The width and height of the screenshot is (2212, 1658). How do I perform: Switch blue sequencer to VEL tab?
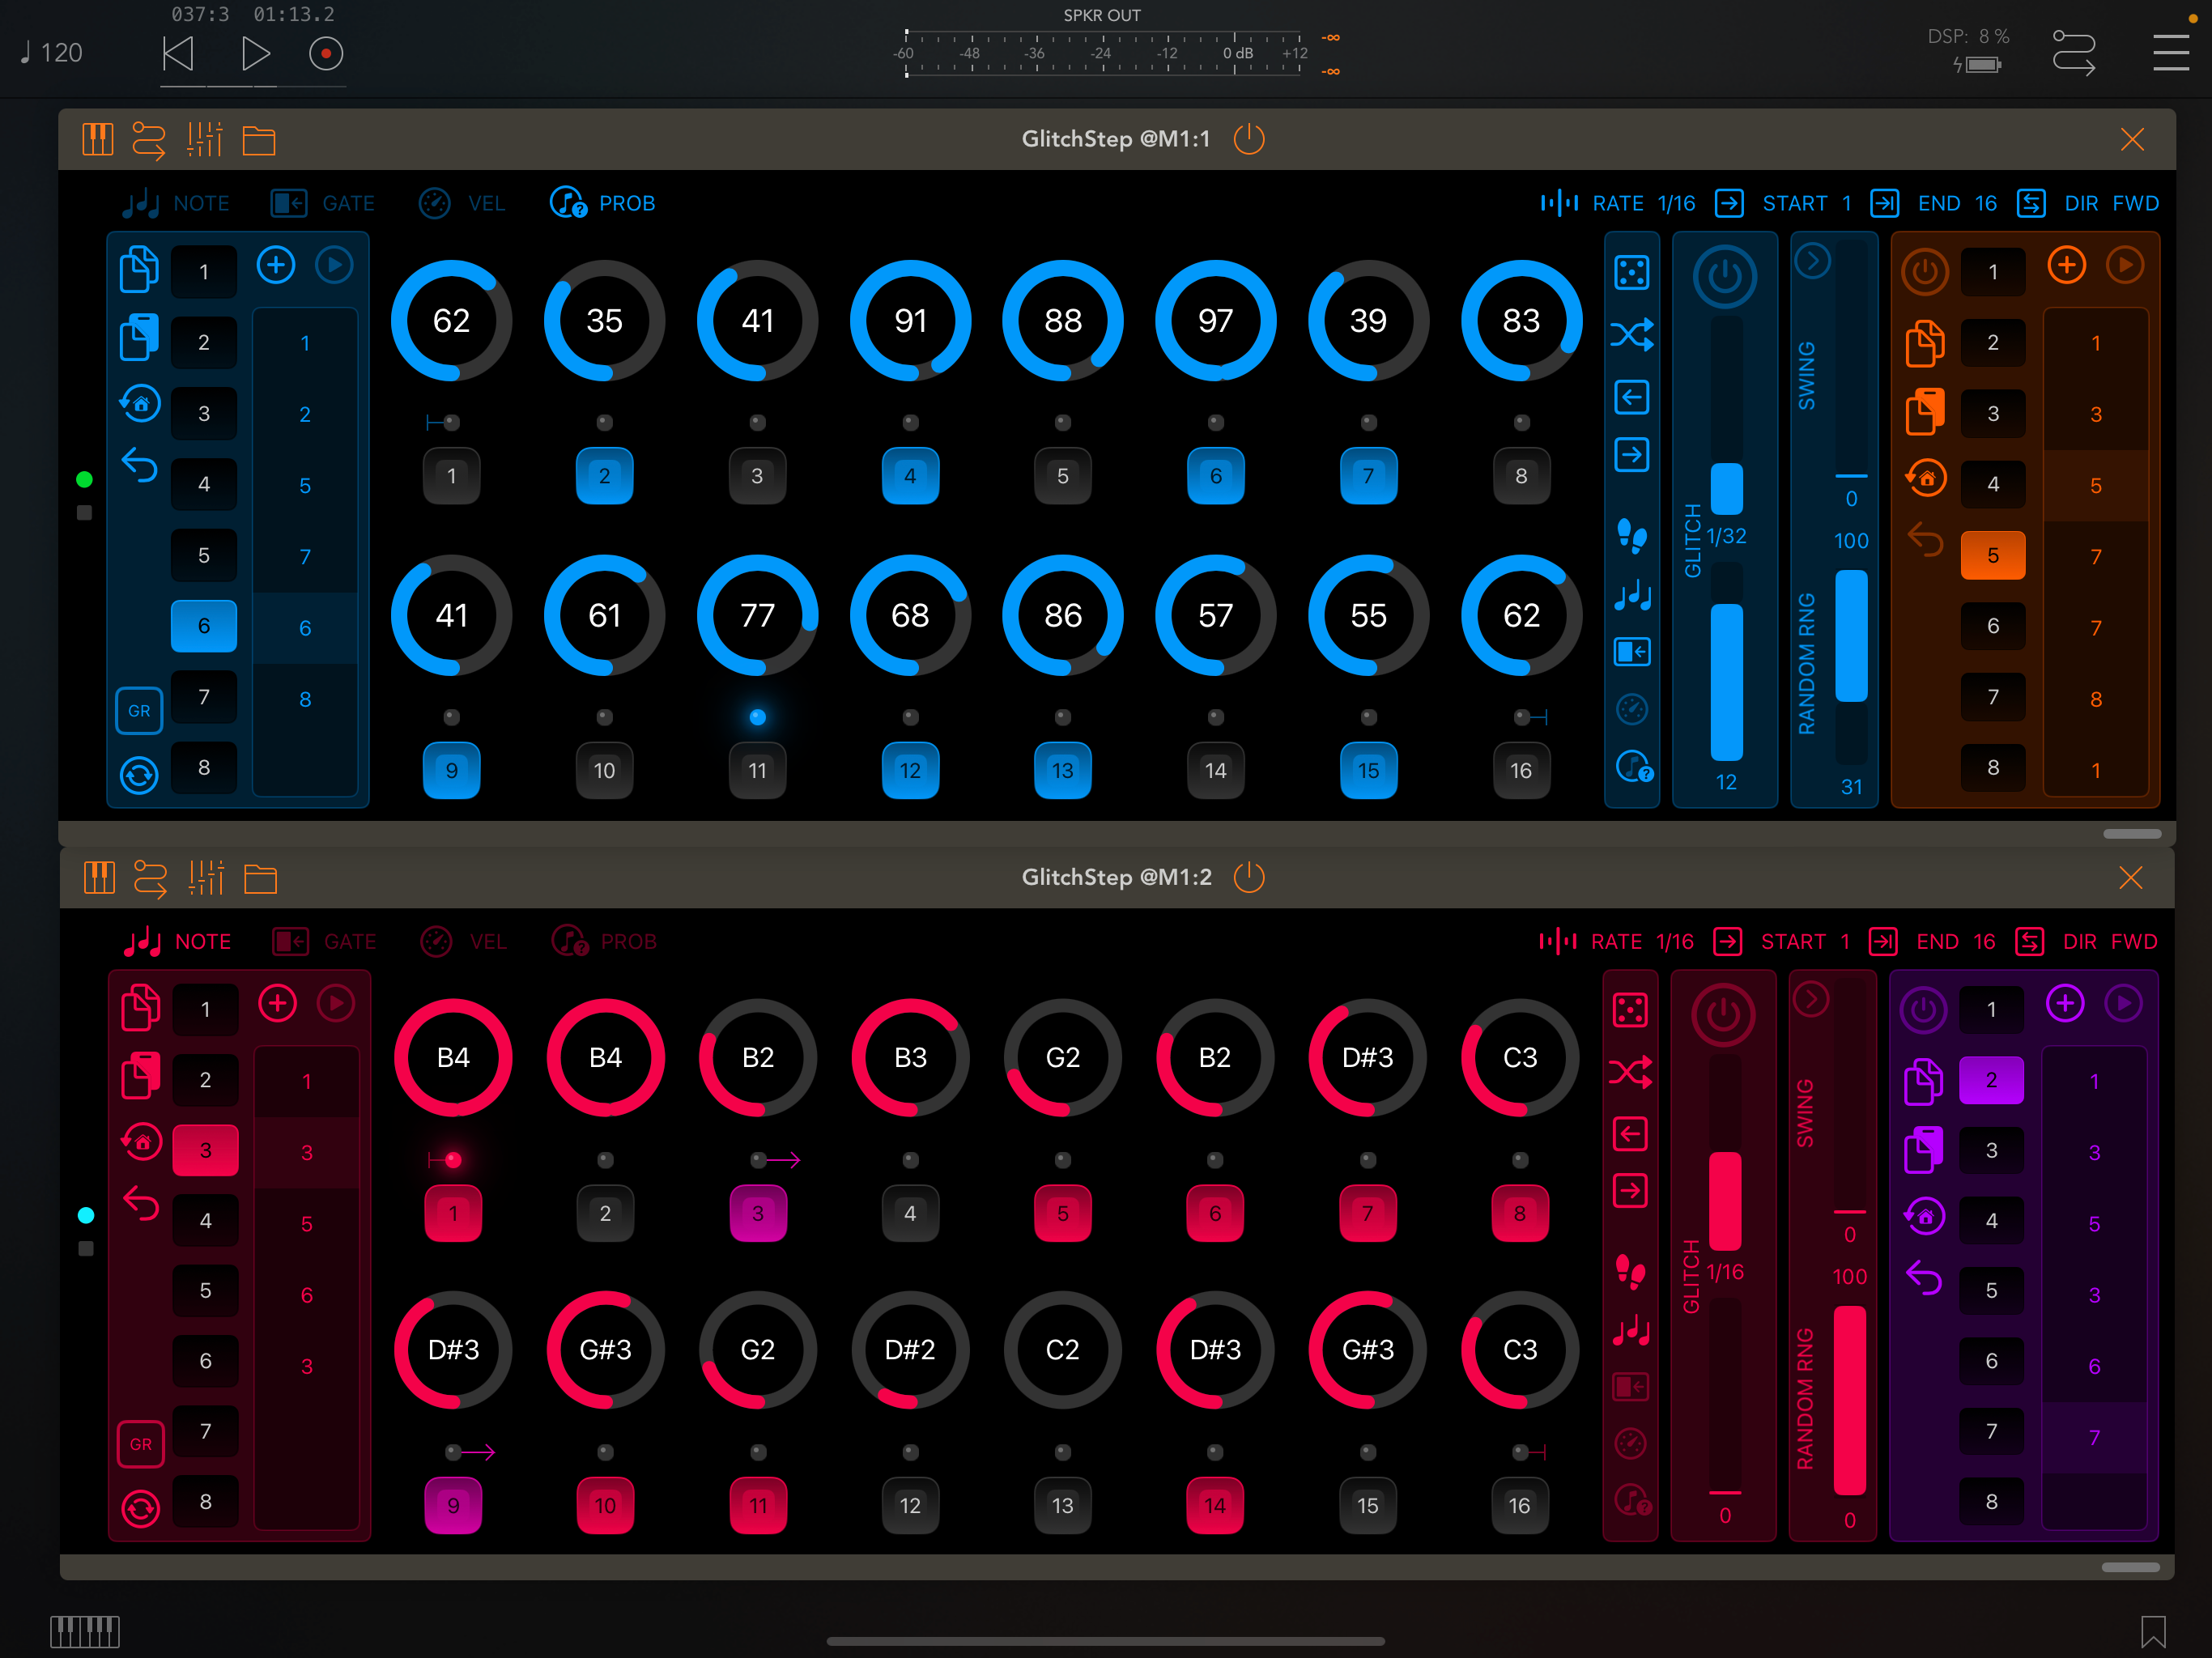tap(462, 204)
